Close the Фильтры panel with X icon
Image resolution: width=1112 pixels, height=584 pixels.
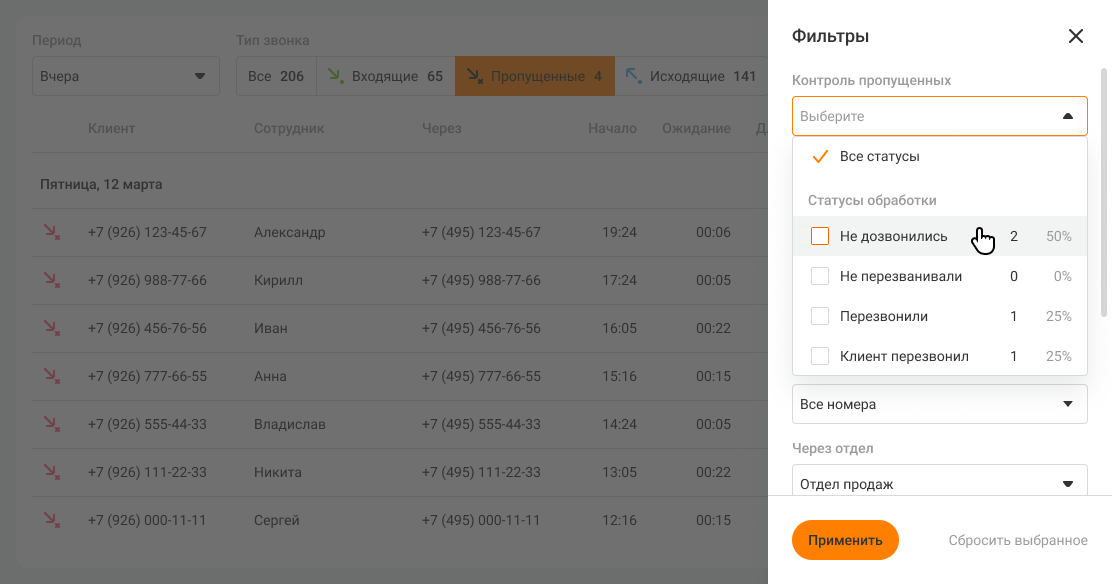[1075, 37]
